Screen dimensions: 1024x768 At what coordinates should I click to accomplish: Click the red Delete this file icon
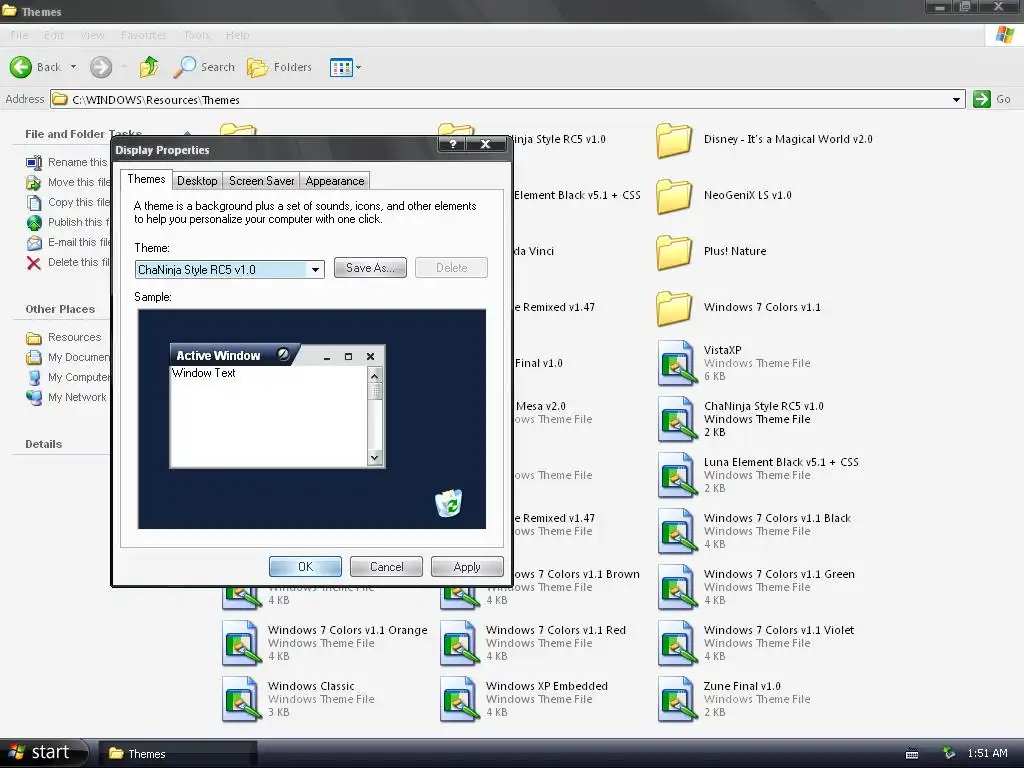(x=34, y=263)
